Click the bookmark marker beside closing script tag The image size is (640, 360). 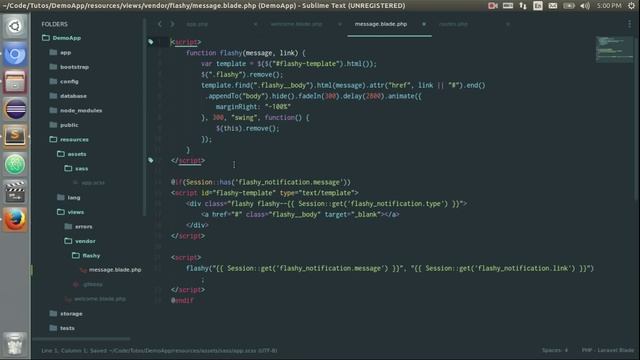(151, 160)
